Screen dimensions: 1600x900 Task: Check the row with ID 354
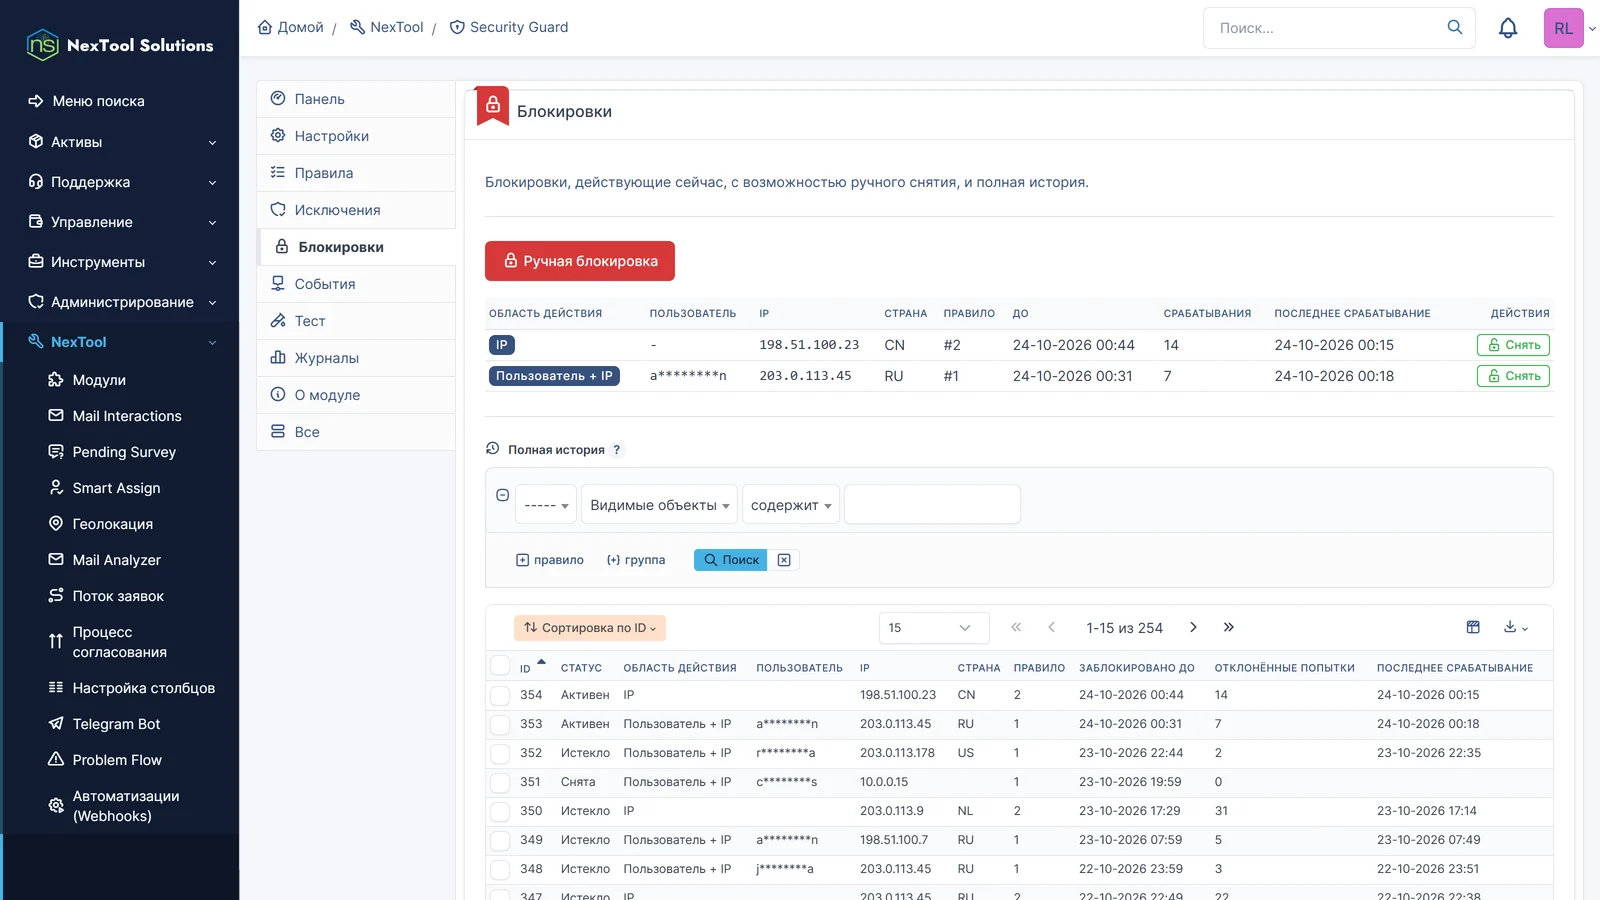[x=500, y=695]
